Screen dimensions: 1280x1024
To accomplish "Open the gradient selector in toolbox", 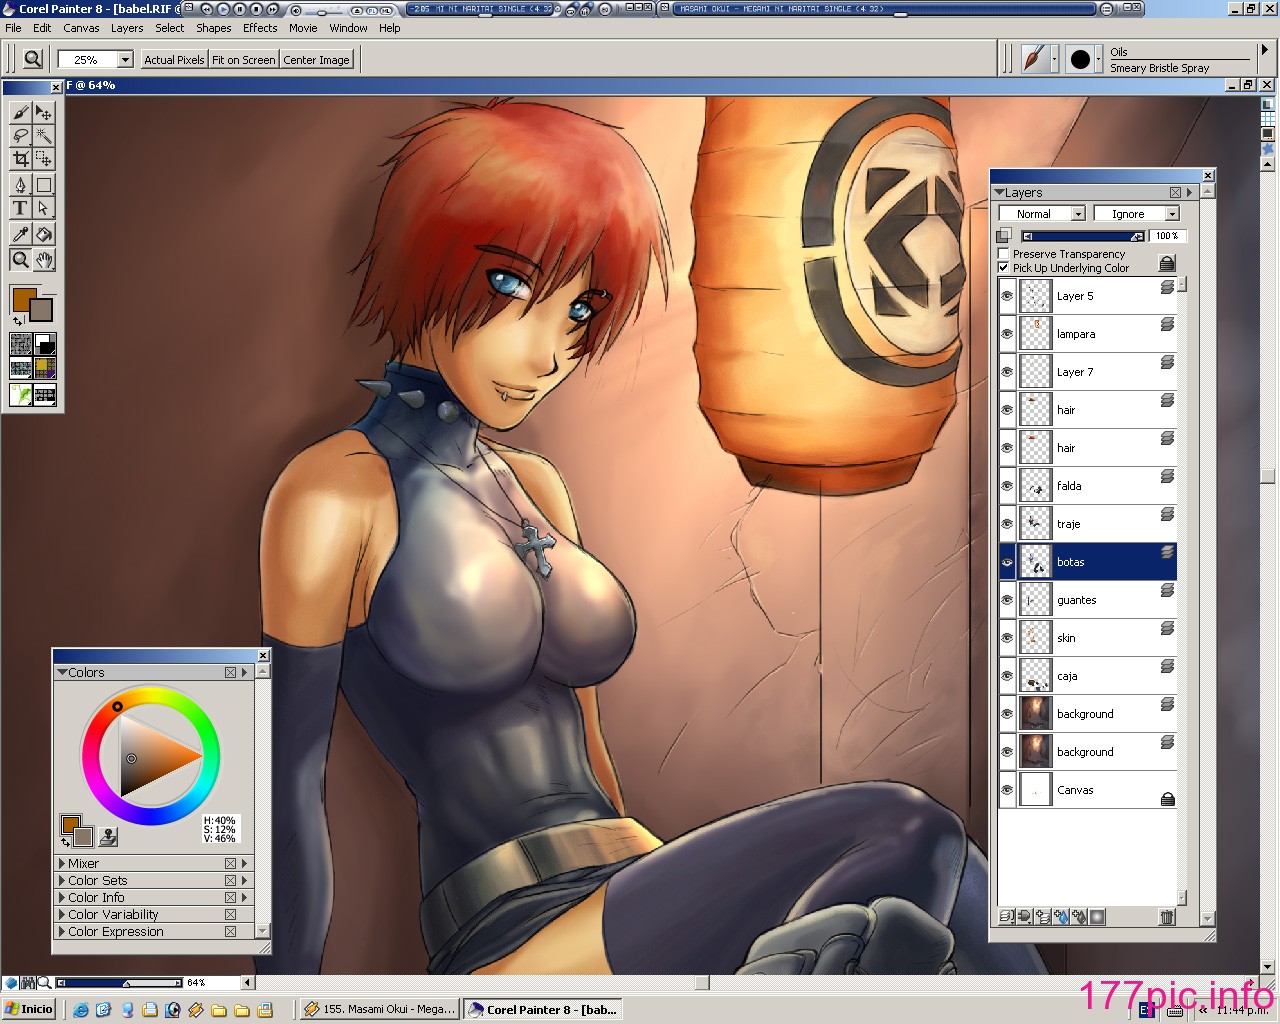I will coord(45,345).
